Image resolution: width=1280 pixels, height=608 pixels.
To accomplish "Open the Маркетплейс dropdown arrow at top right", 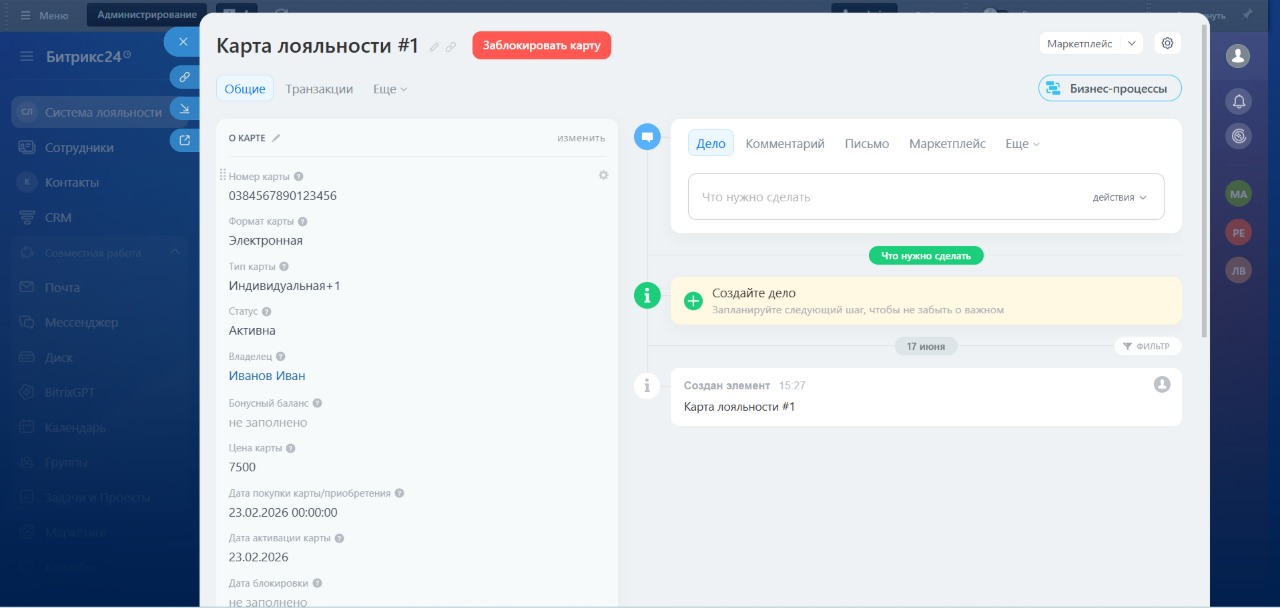I will [x=1131, y=43].
